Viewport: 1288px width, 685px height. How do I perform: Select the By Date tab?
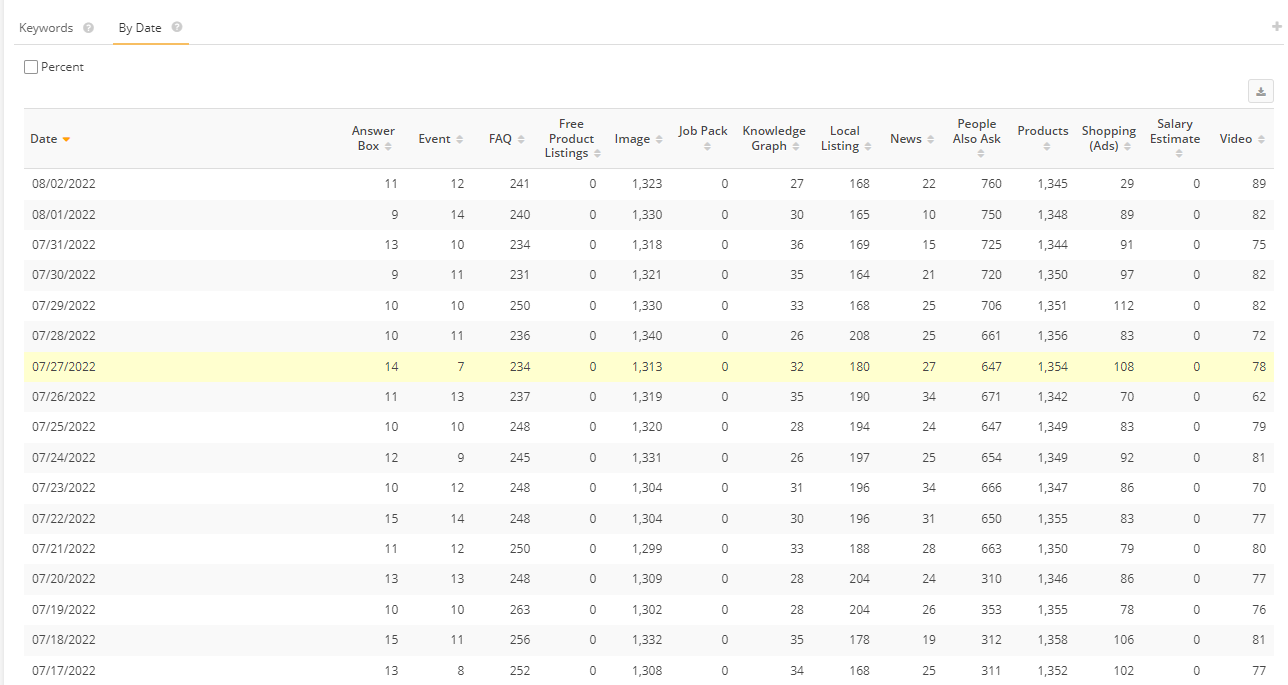click(x=140, y=28)
